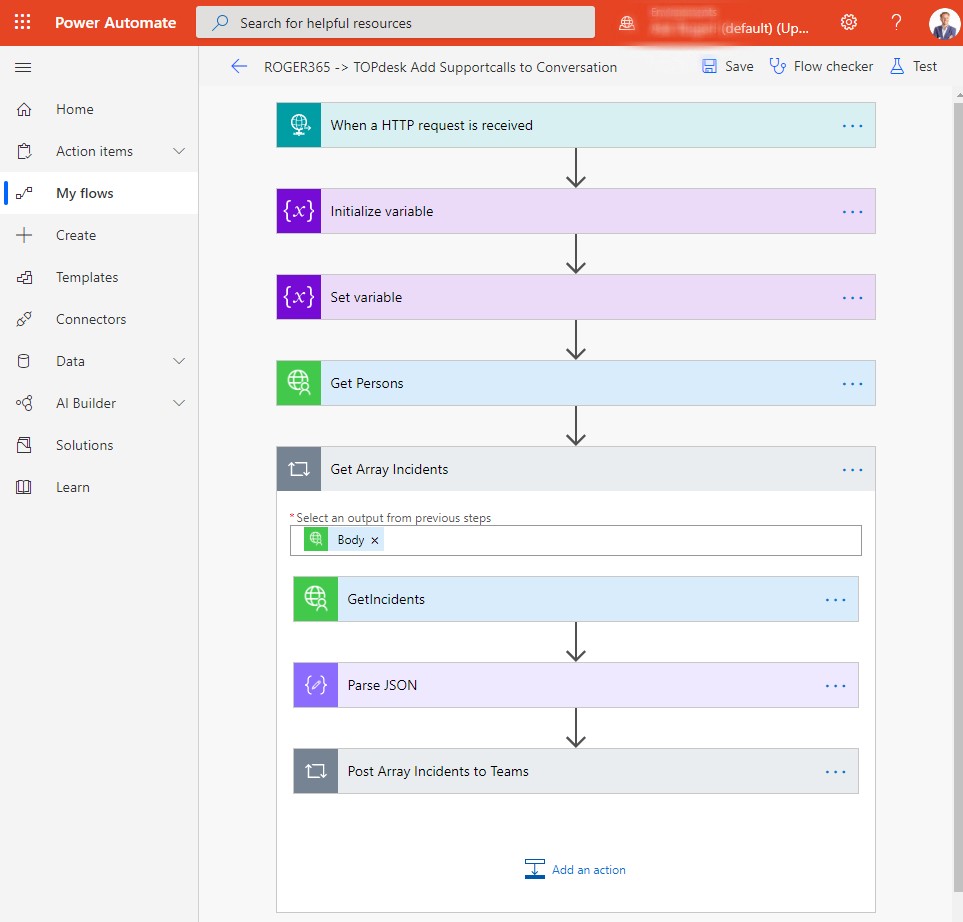
Task: Run the Flow checker
Action: [x=820, y=67]
